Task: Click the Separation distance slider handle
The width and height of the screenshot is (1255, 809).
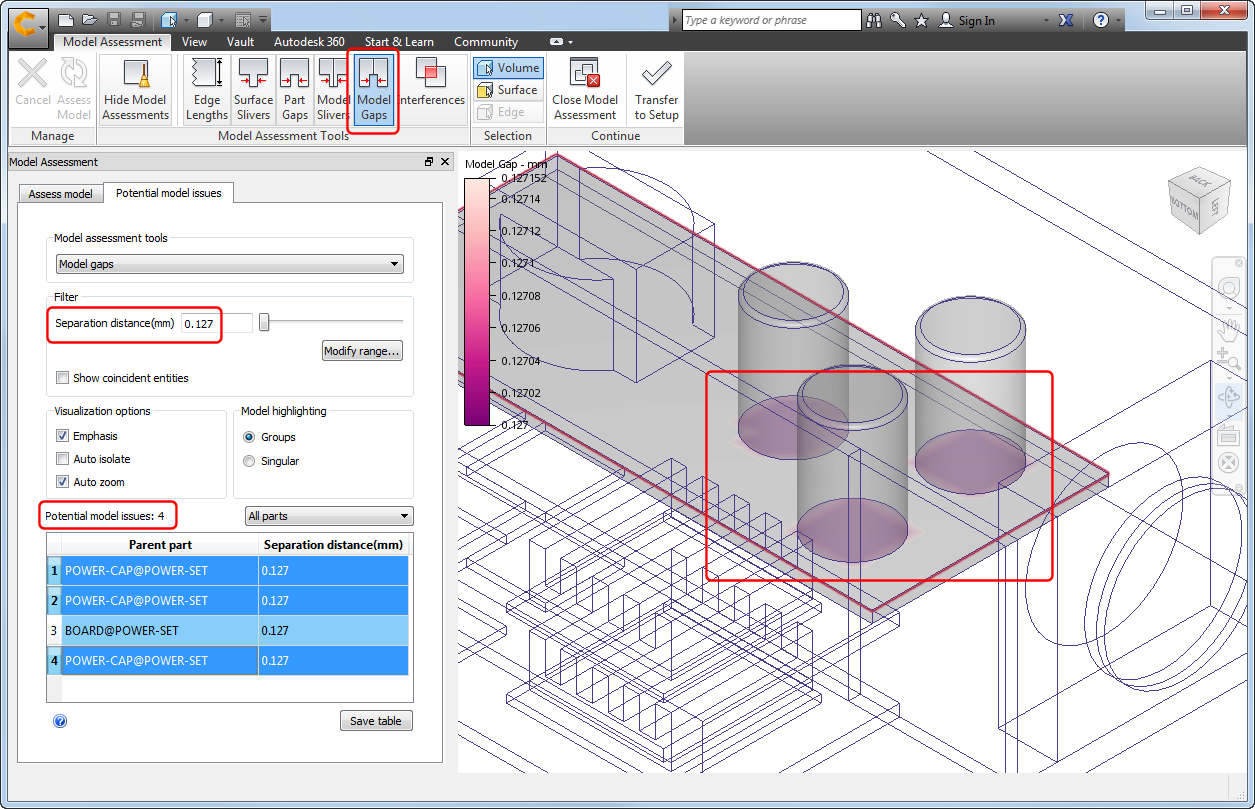Action: point(264,322)
